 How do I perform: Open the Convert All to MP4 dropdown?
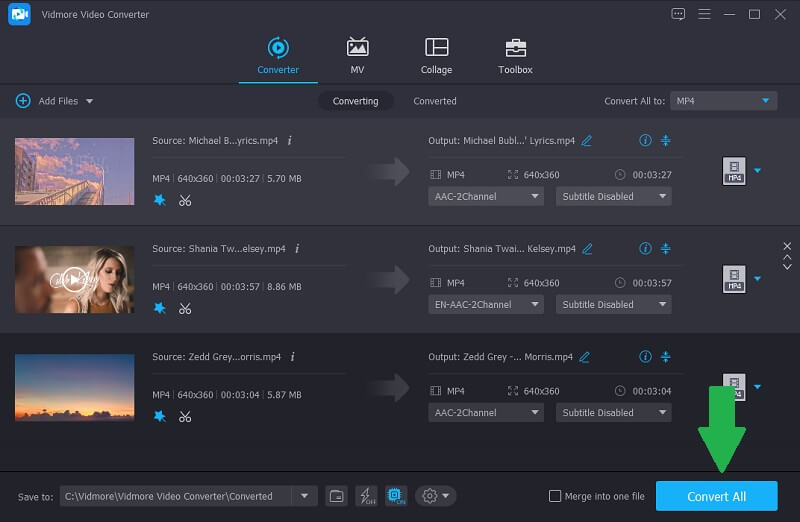coord(723,101)
